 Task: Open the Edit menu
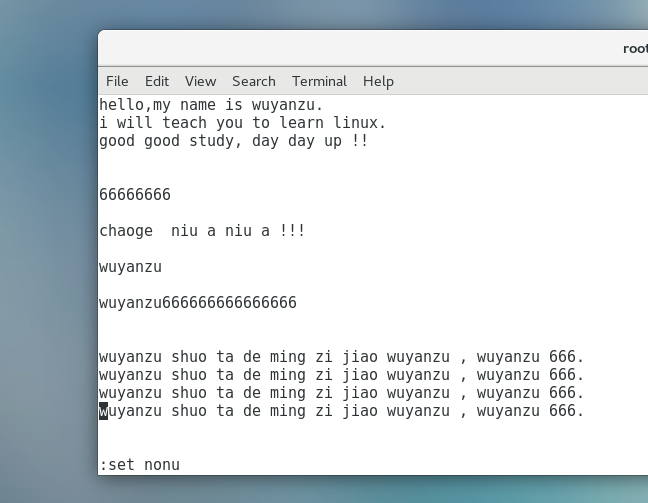(157, 81)
